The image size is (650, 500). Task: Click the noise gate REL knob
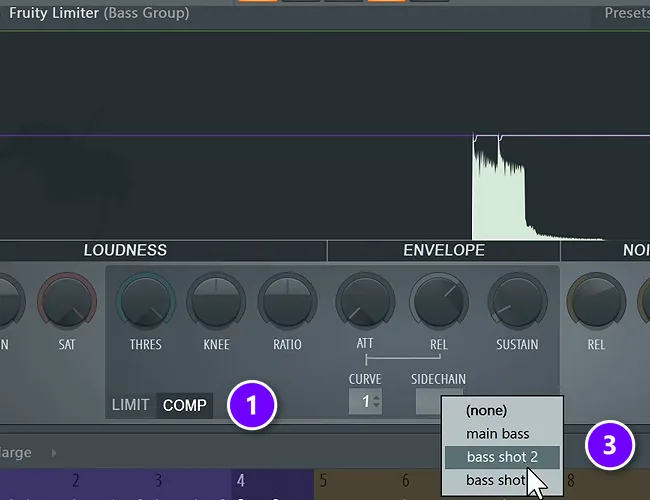tap(596, 301)
